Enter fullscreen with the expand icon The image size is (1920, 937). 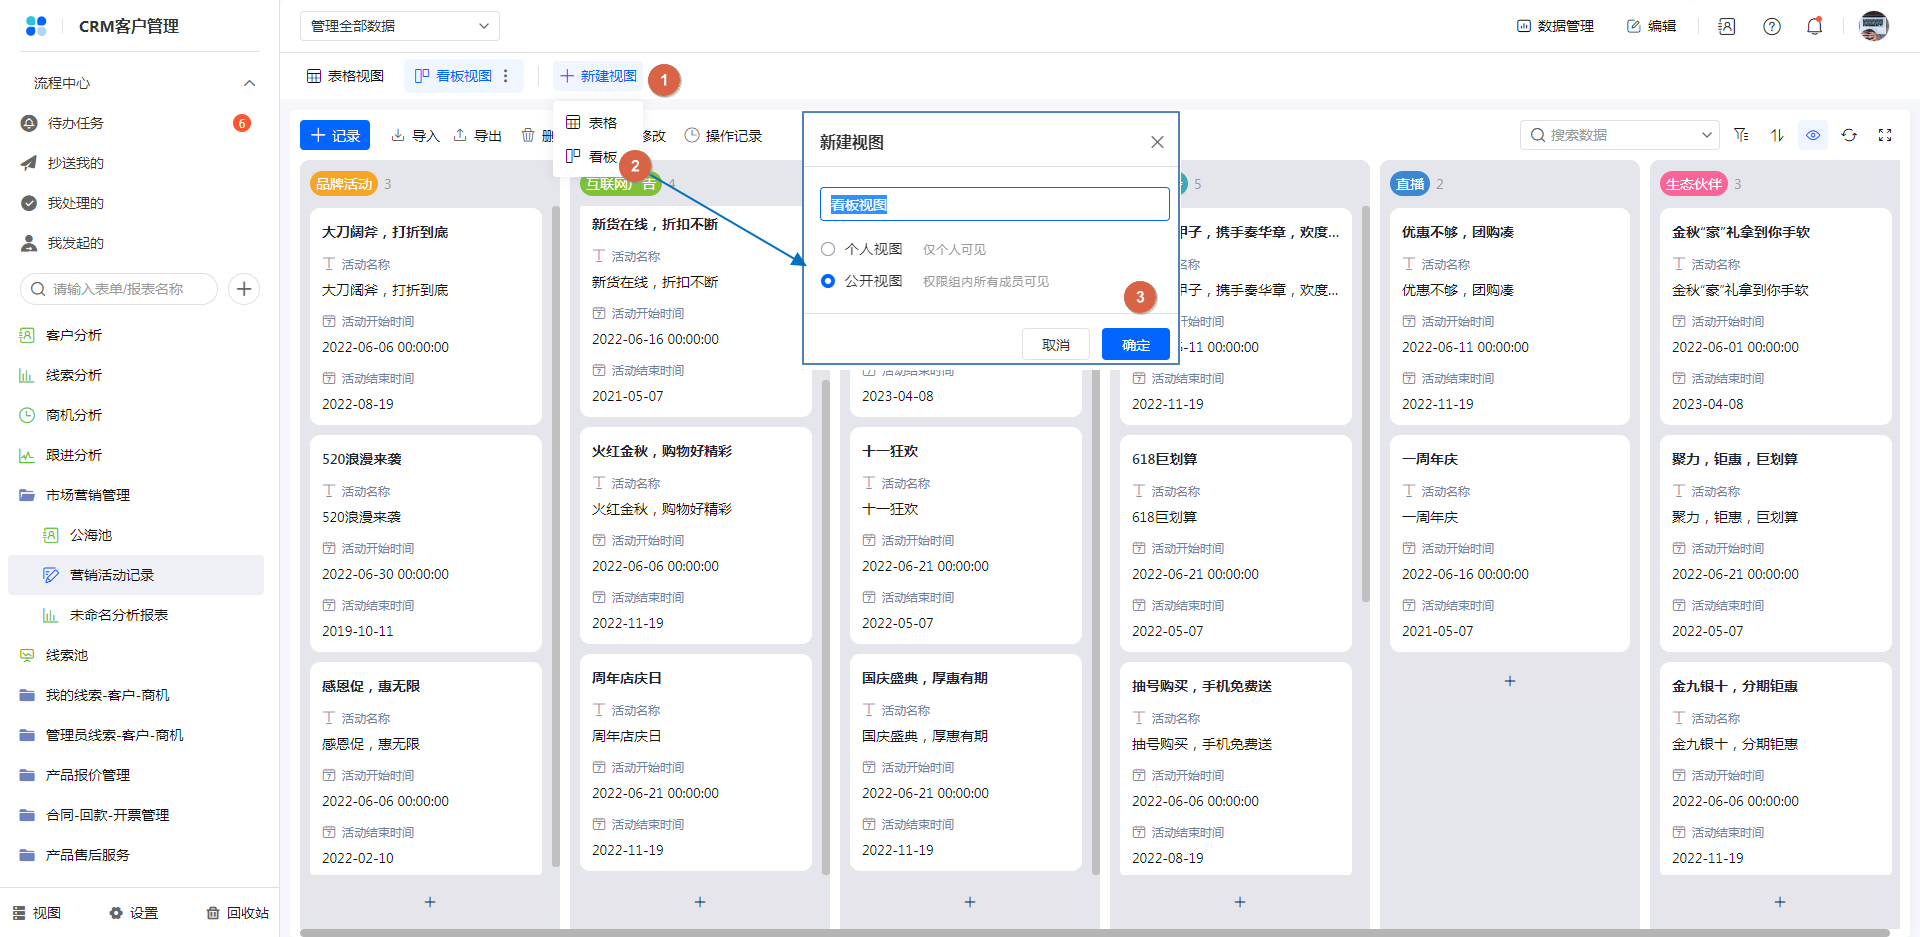click(1885, 135)
